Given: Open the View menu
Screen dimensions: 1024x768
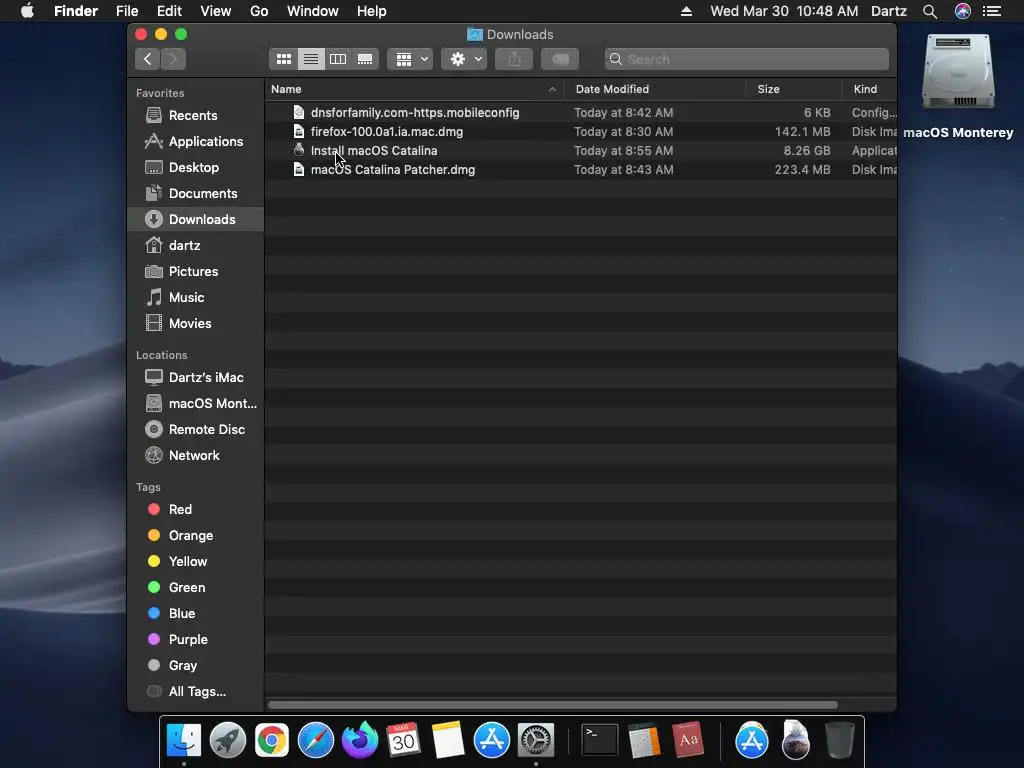Looking at the screenshot, I should tap(216, 11).
